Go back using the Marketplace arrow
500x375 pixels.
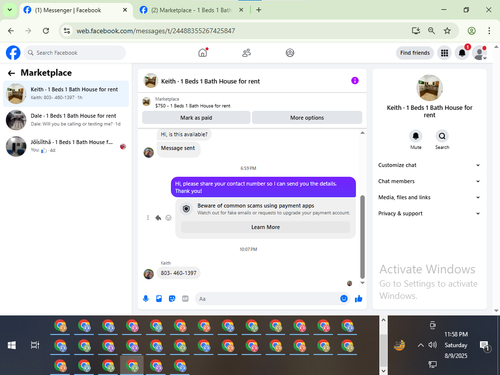[x=11, y=73]
